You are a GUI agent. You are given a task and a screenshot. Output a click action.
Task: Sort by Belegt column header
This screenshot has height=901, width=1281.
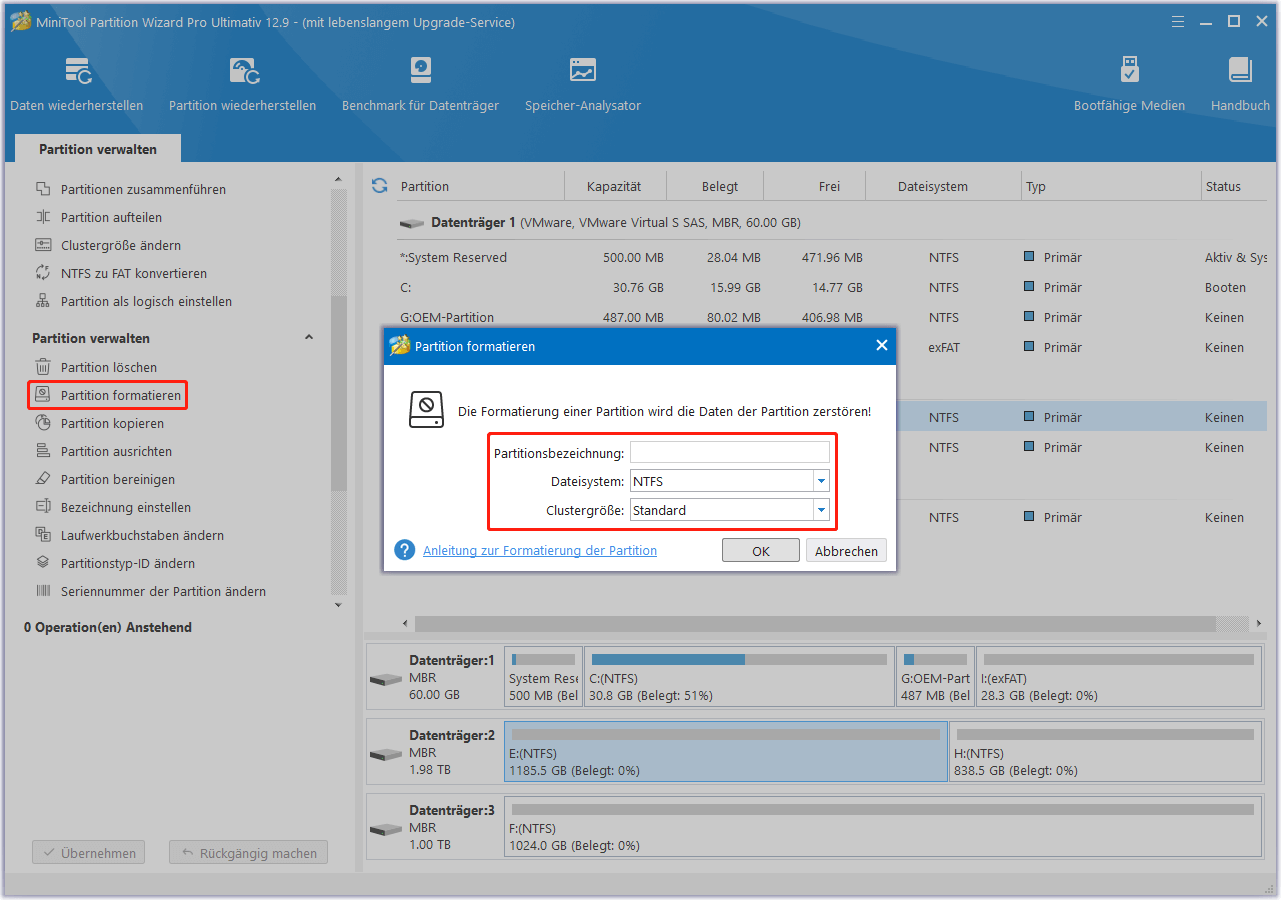720,186
